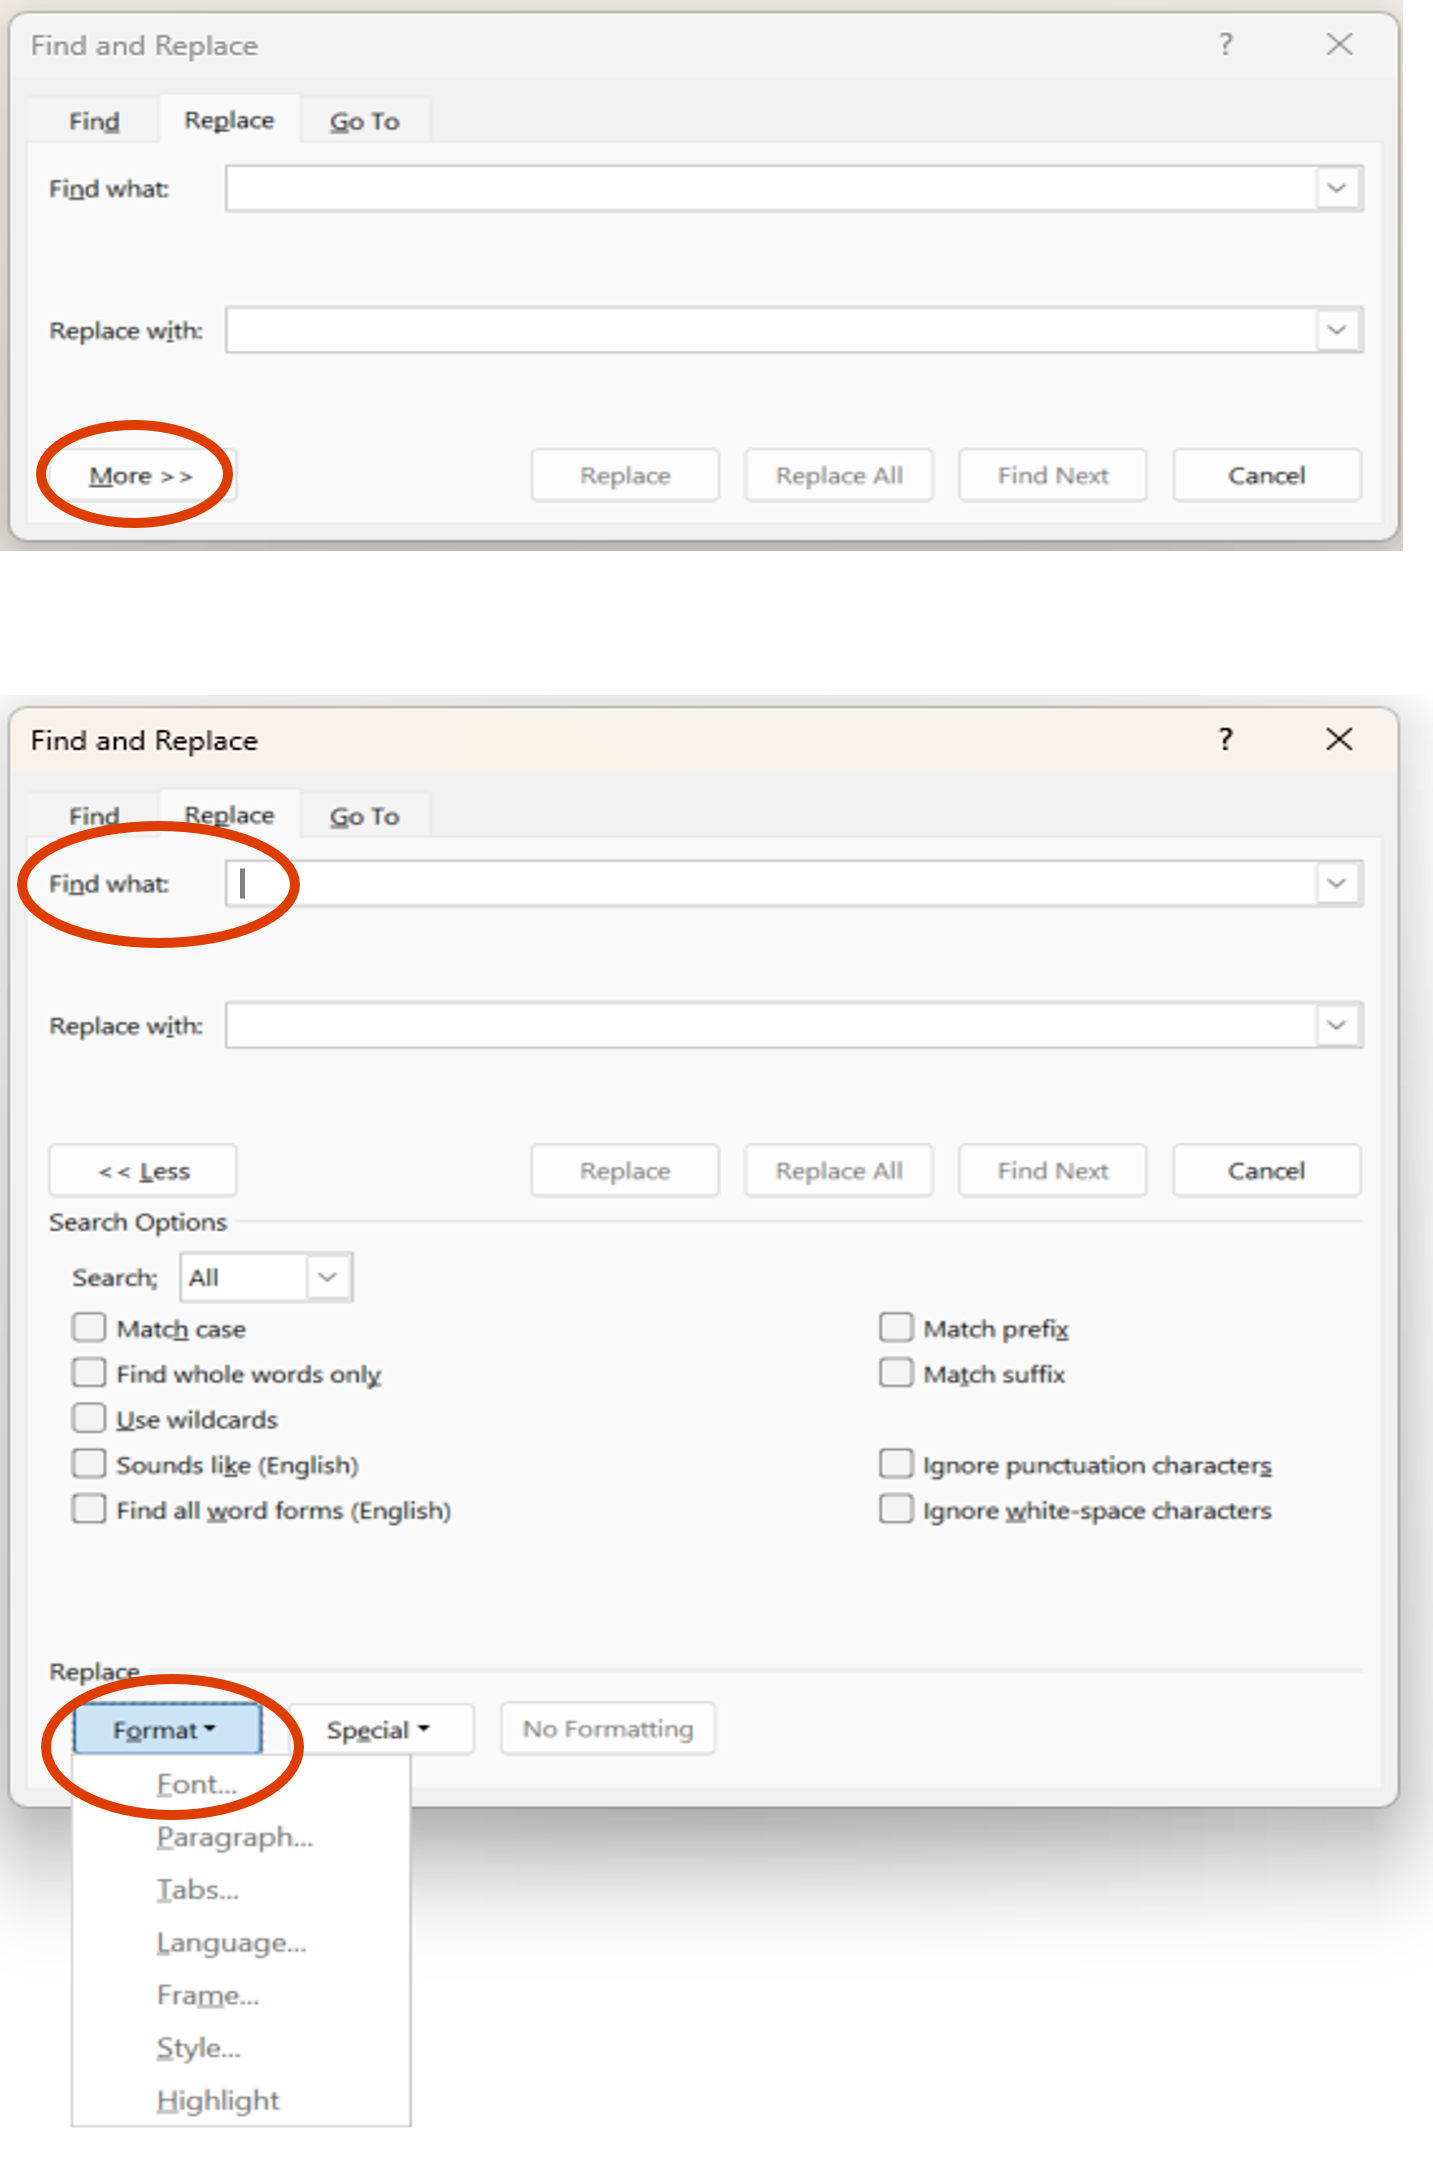
Task: Click the More >> button
Action: coord(141,476)
